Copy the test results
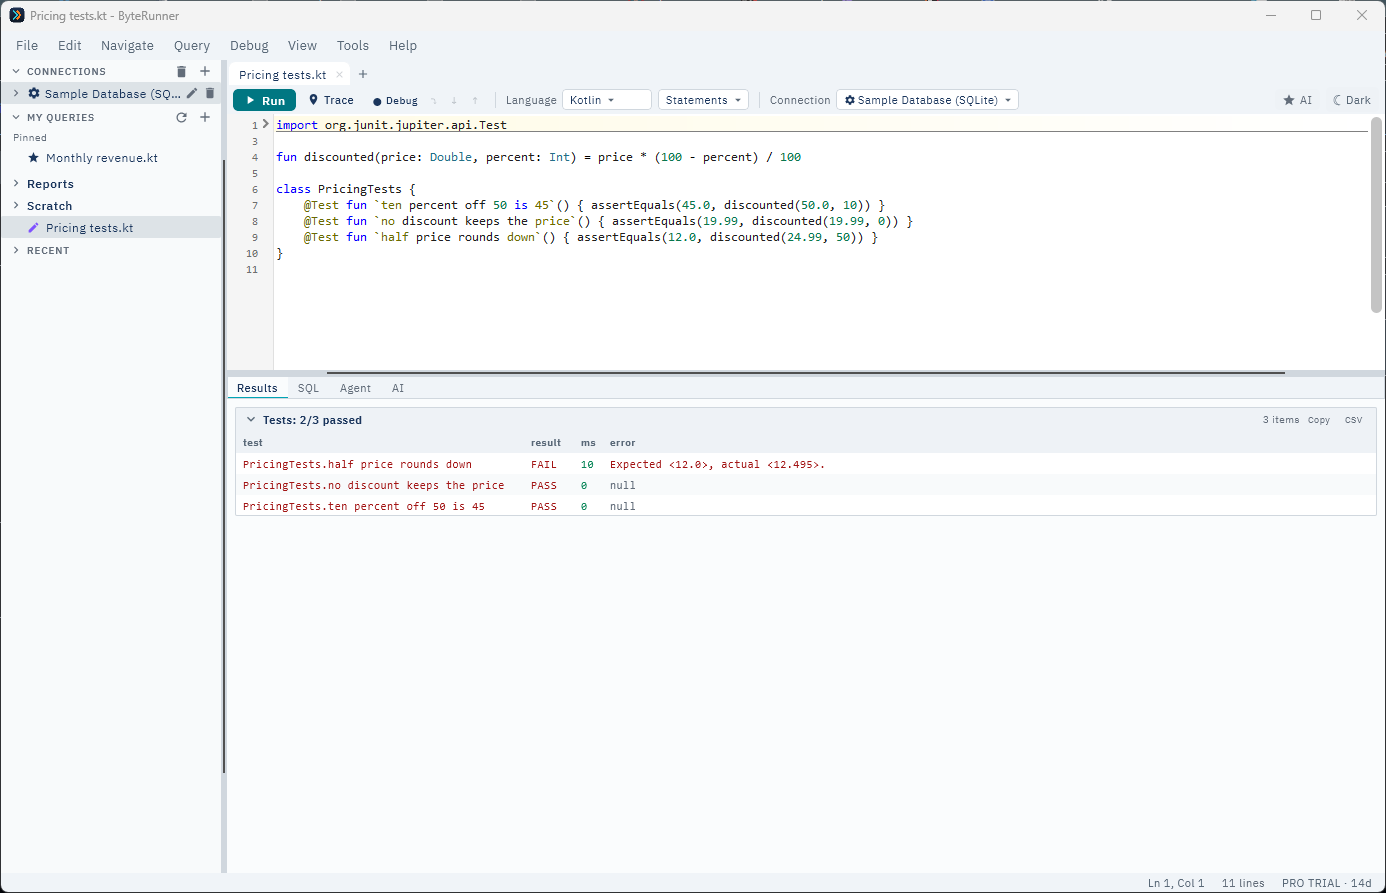The width and height of the screenshot is (1386, 893). pyautogui.click(x=1319, y=420)
